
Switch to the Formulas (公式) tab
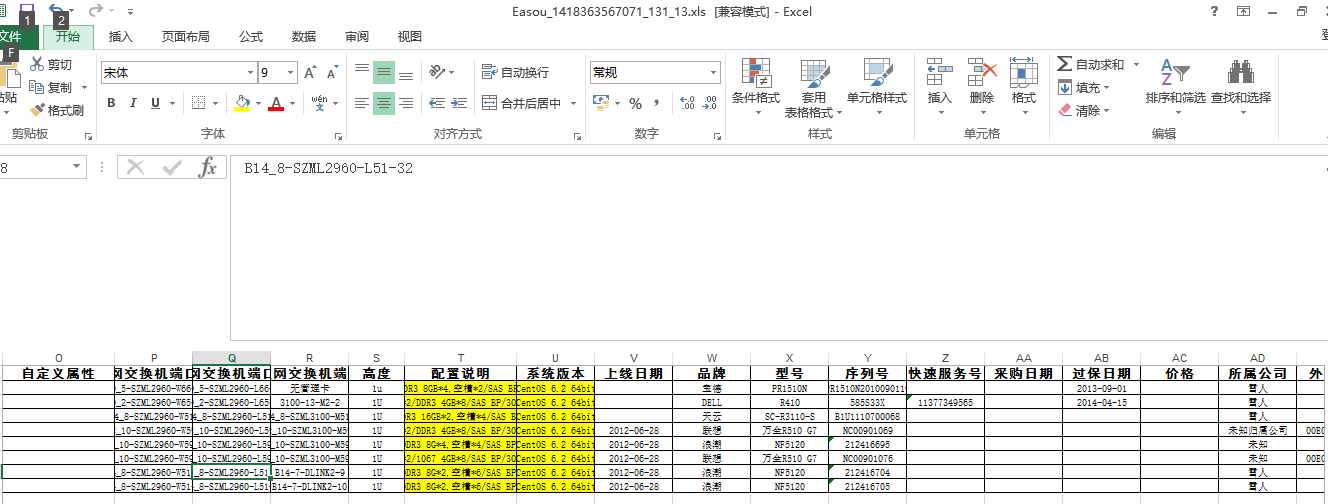251,37
